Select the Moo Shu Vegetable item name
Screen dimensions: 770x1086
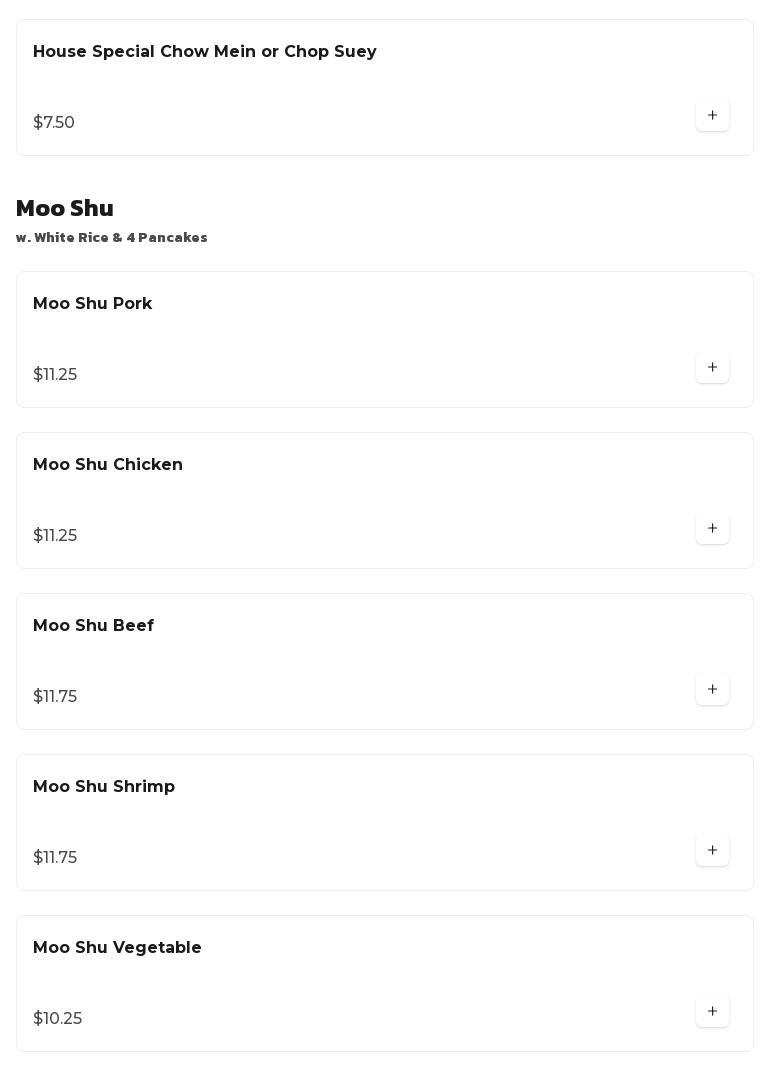point(117,948)
